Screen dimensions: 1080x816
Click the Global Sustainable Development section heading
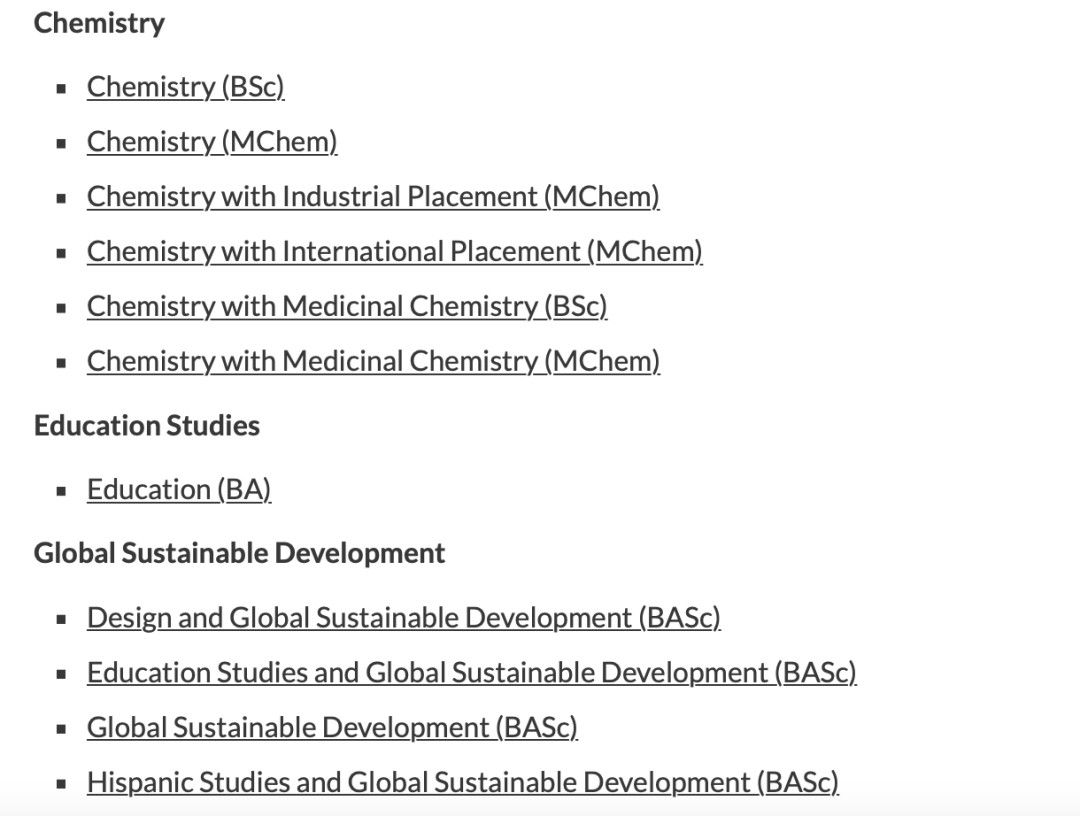(x=240, y=554)
